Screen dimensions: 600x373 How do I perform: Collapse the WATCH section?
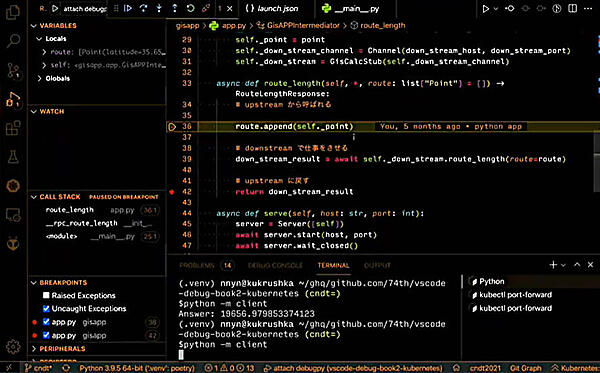[34, 111]
